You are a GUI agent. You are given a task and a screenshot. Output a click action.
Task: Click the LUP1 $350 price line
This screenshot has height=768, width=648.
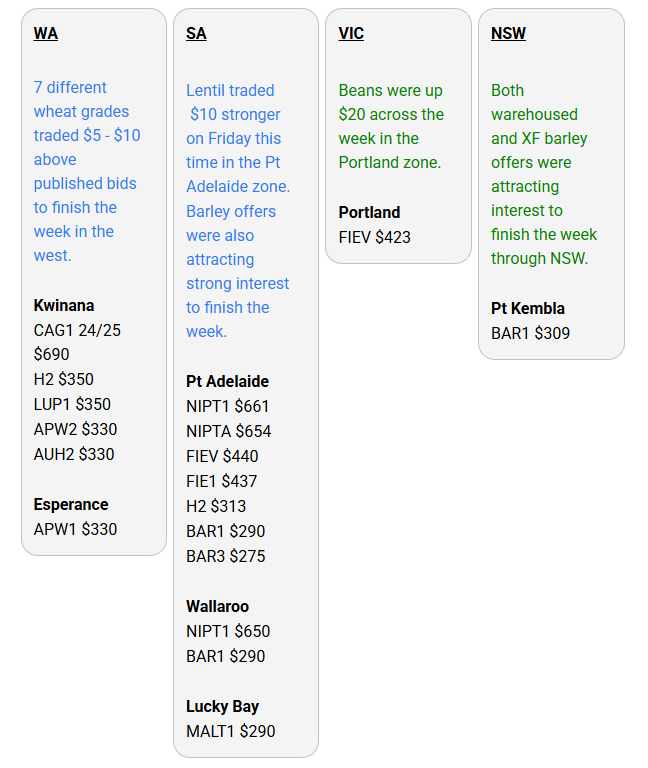click(72, 404)
